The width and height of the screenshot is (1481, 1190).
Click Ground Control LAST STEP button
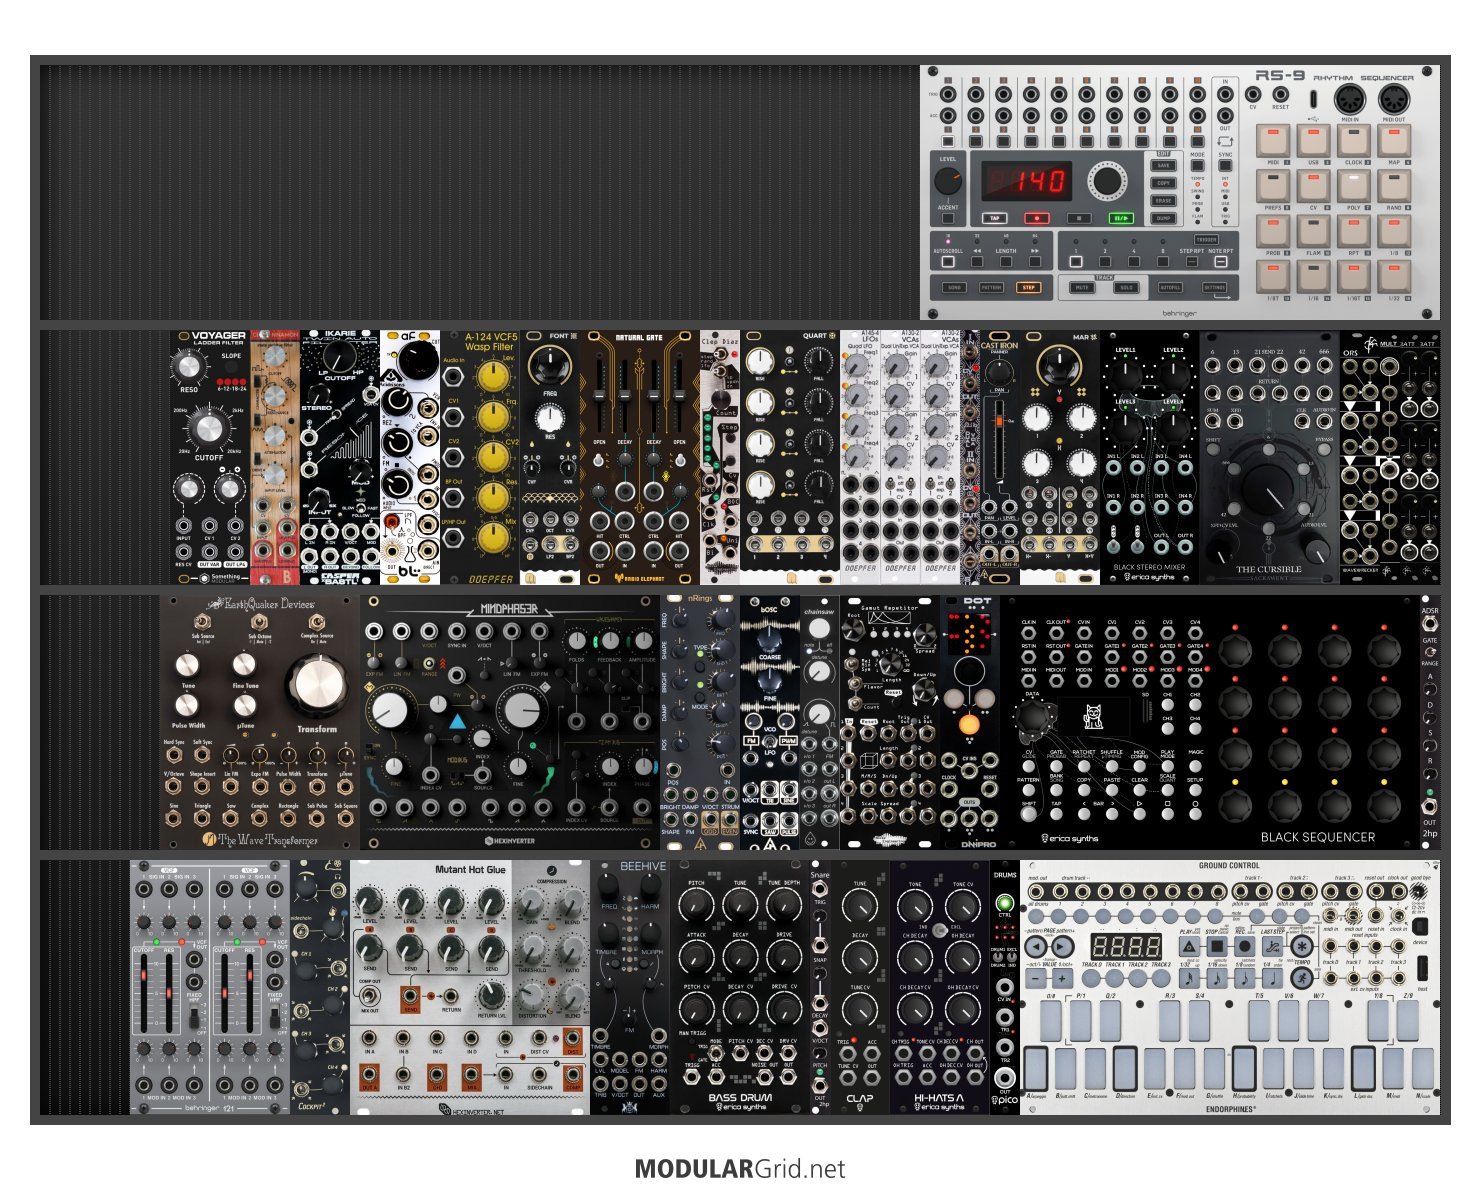click(1272, 946)
